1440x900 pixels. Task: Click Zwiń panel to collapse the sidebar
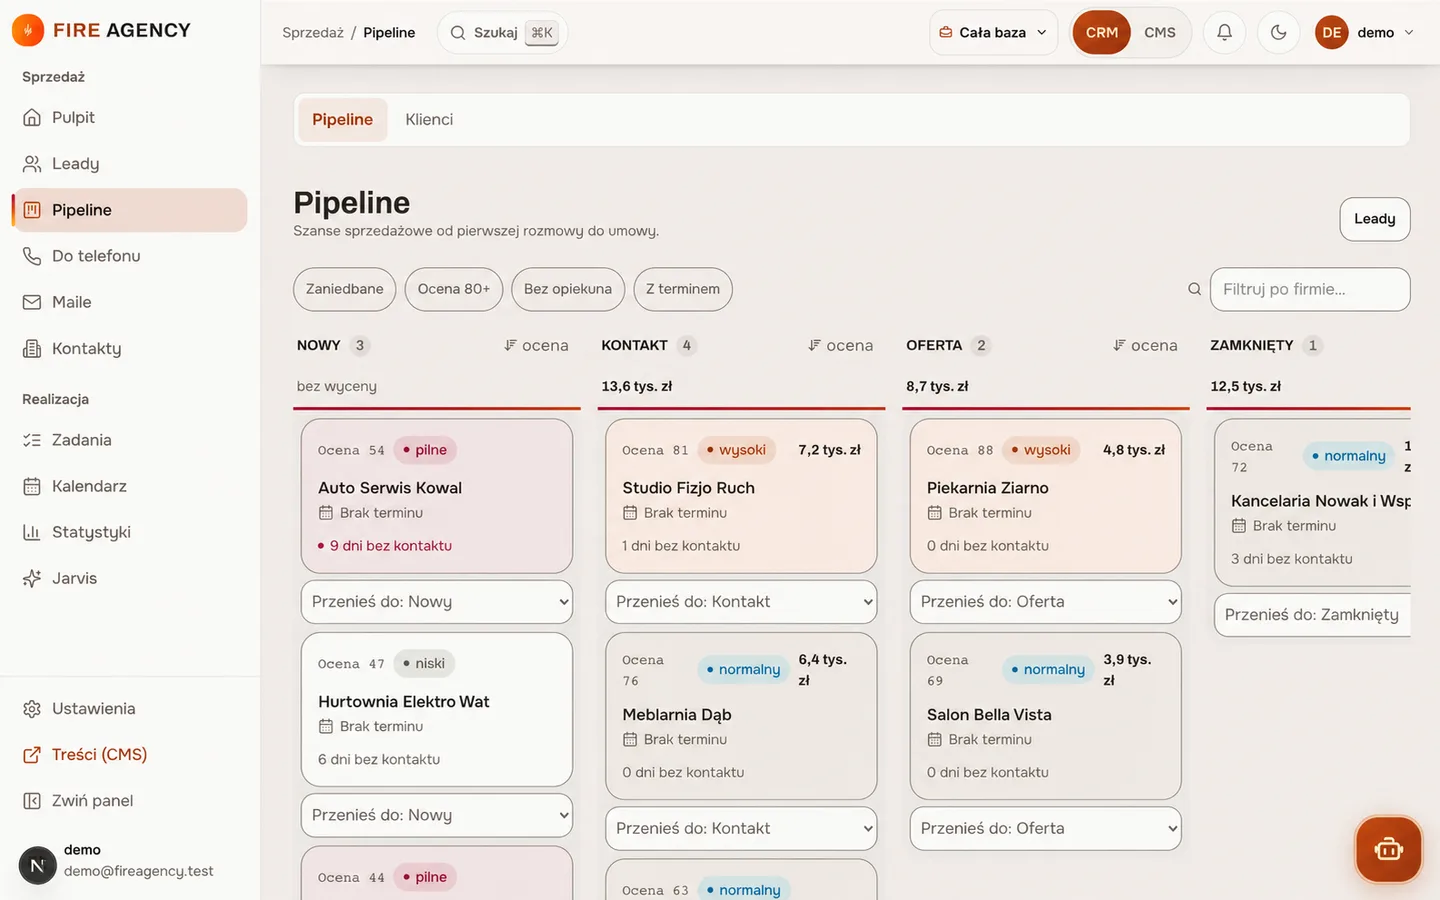tap(129, 800)
